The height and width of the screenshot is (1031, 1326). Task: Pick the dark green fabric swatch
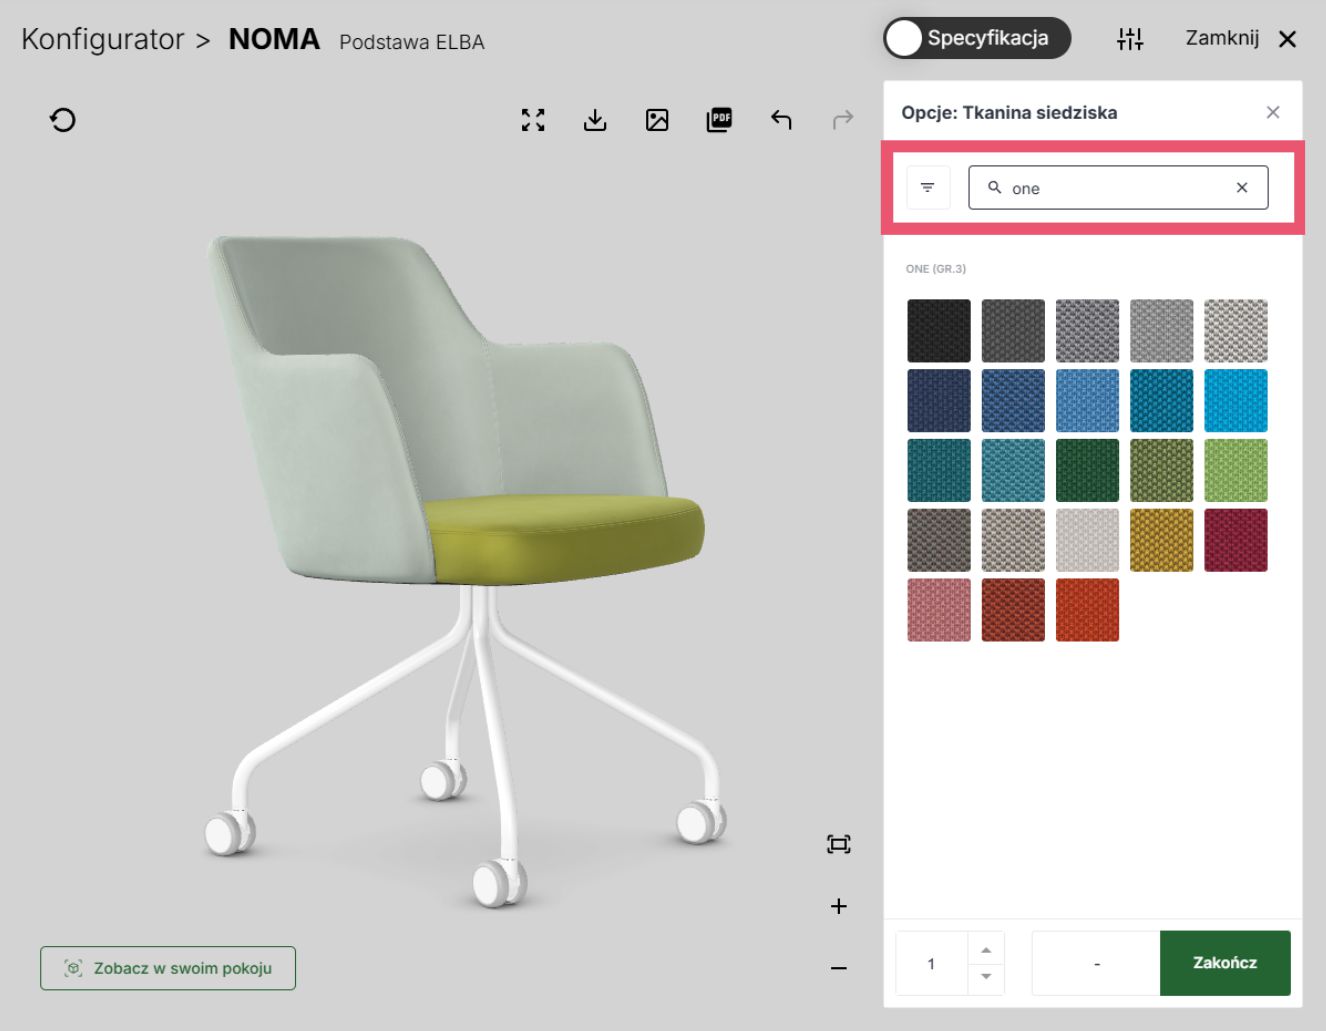[1087, 470]
